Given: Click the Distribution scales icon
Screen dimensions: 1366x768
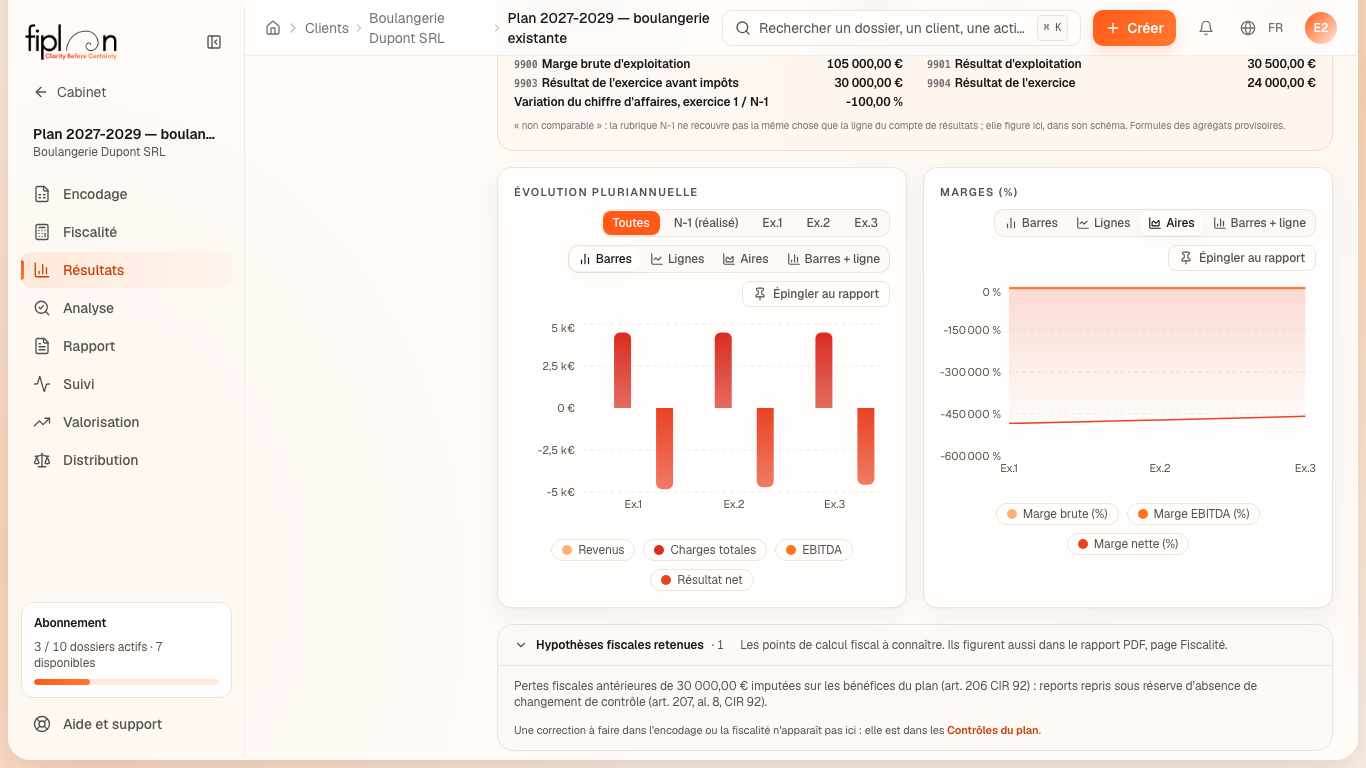Looking at the screenshot, I should (x=42, y=460).
